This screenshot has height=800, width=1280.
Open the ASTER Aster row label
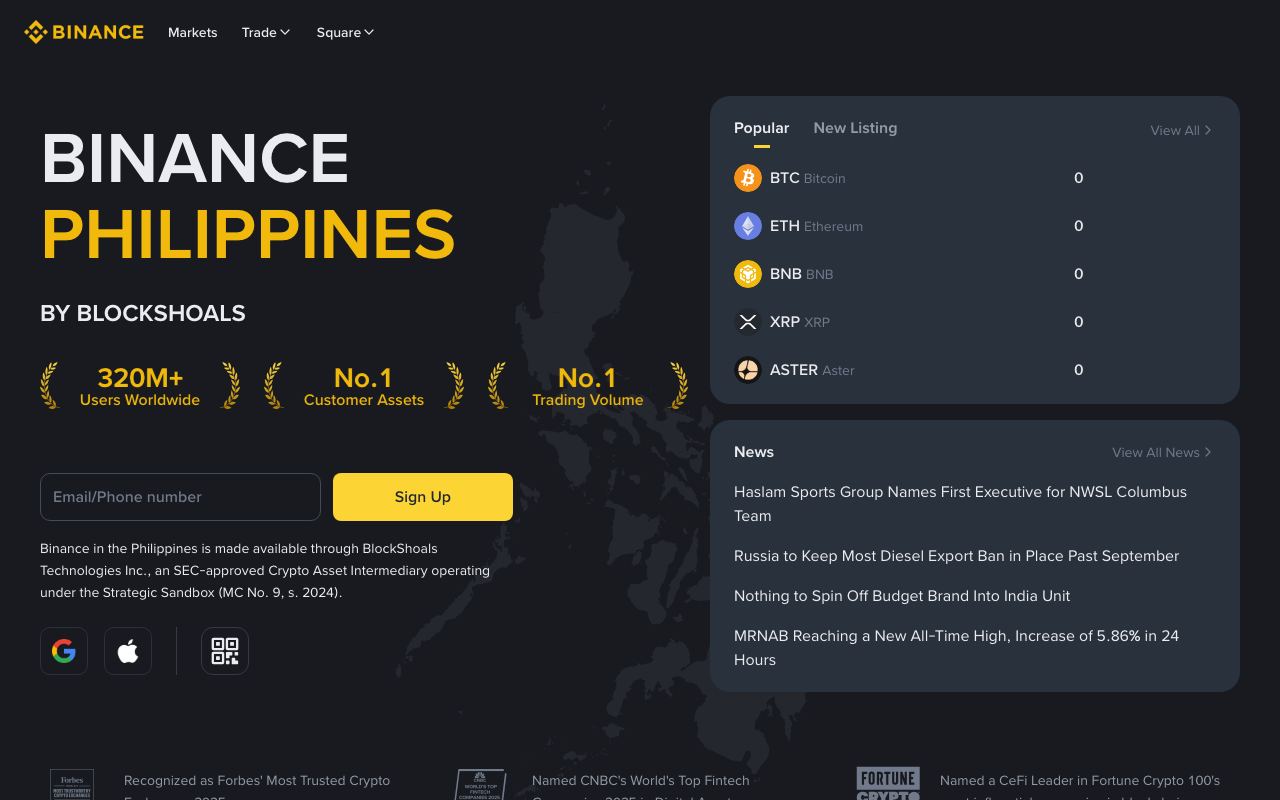tap(812, 370)
